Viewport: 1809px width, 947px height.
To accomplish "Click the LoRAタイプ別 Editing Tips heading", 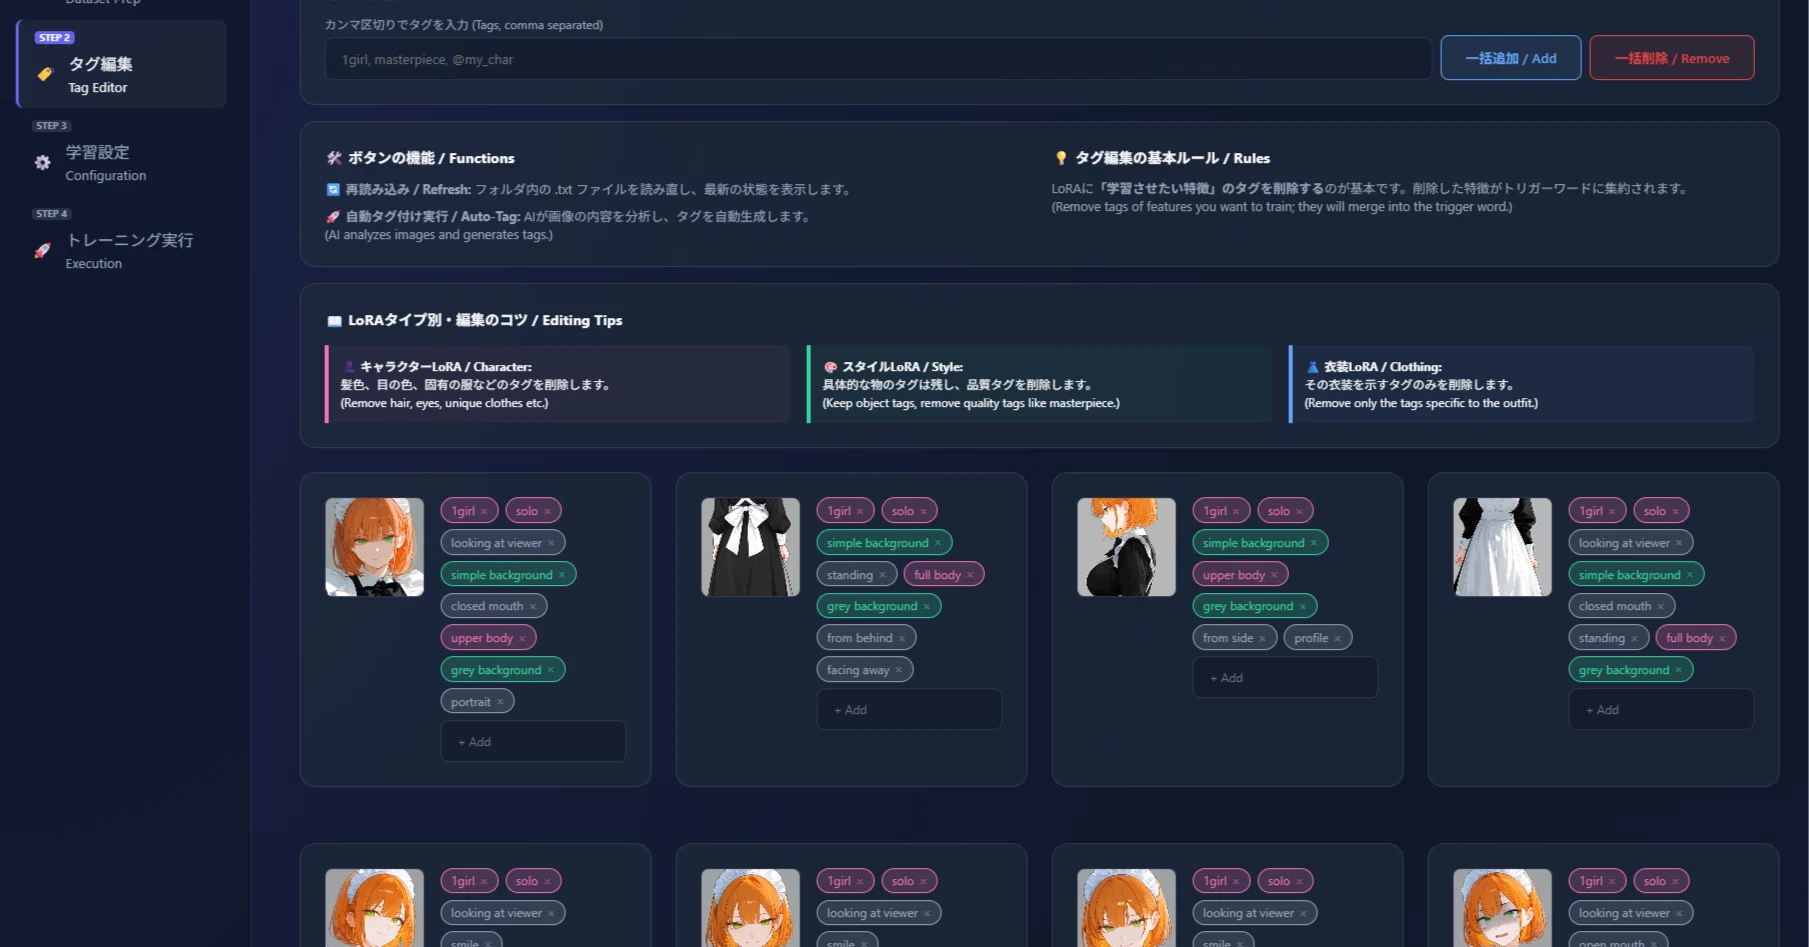I will pos(475,320).
